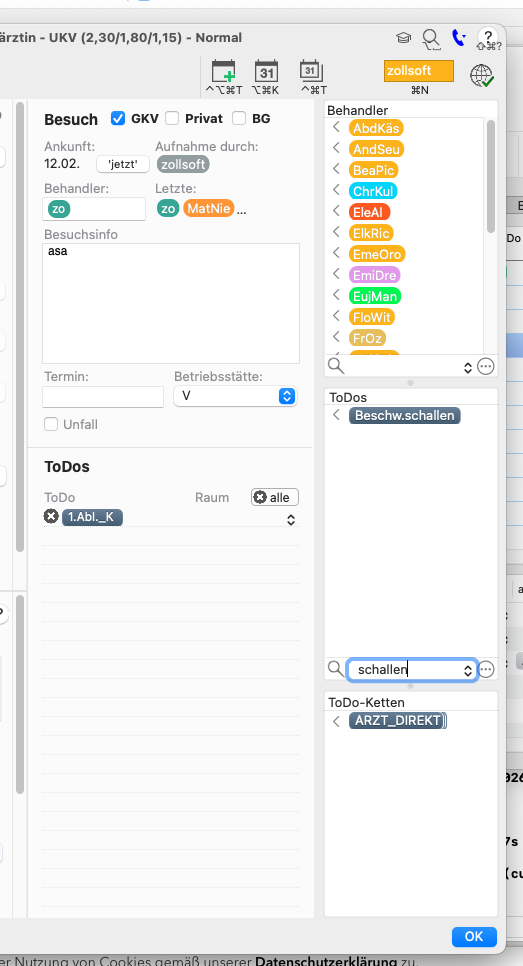Uncheck the GKV checkbox
Image resolution: width=523 pixels, height=966 pixels.
coord(118,118)
